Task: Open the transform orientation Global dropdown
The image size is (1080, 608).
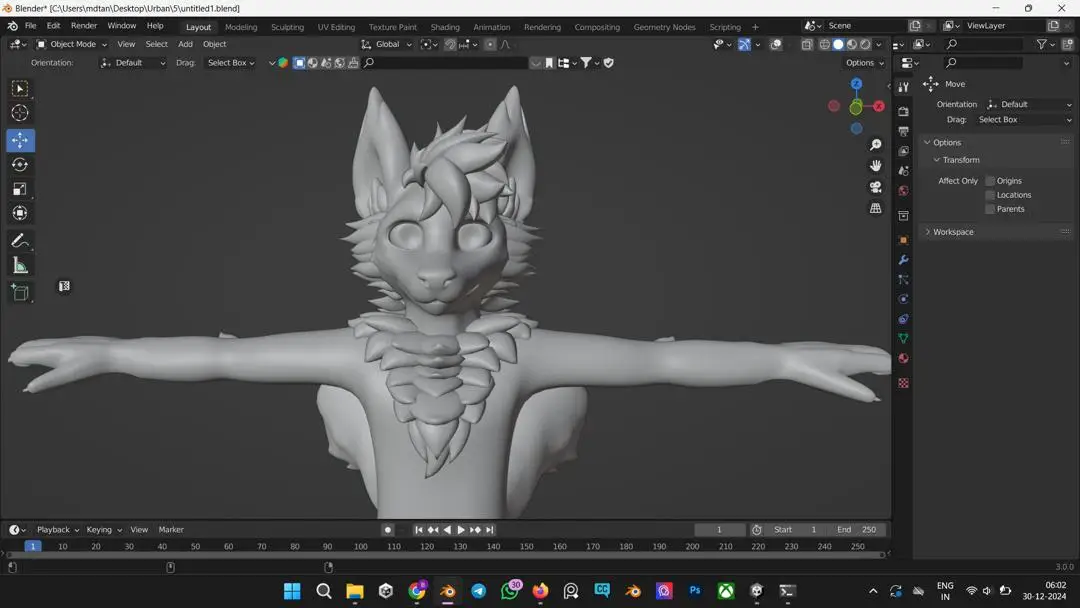Action: click(x=387, y=44)
